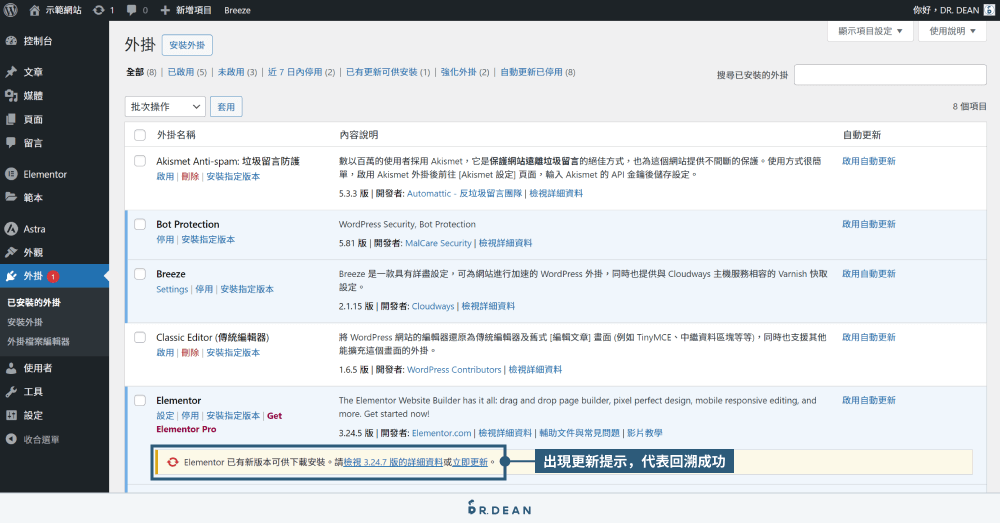Viewport: 1000px width, 523px height.
Task: Click the 收合選單 collapse menu icon
Action: coord(11,439)
